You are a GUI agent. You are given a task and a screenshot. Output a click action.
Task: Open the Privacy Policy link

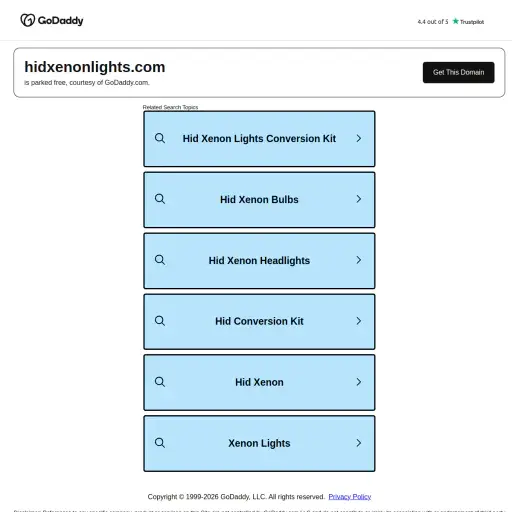tap(350, 497)
